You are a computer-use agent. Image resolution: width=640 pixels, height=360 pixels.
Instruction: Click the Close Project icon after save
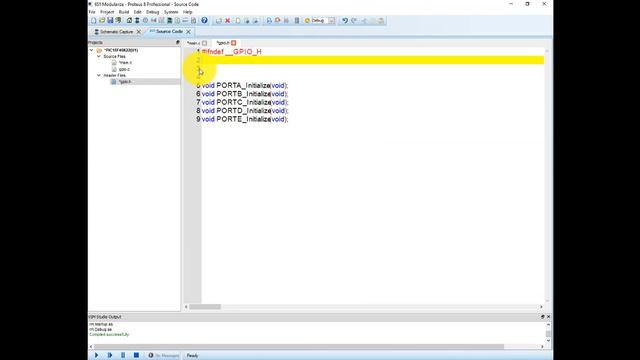point(118,20)
